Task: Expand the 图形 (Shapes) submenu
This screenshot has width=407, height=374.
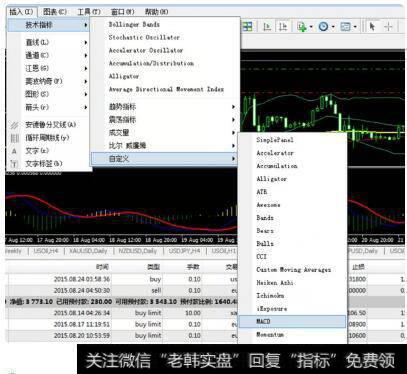Action: point(49,94)
